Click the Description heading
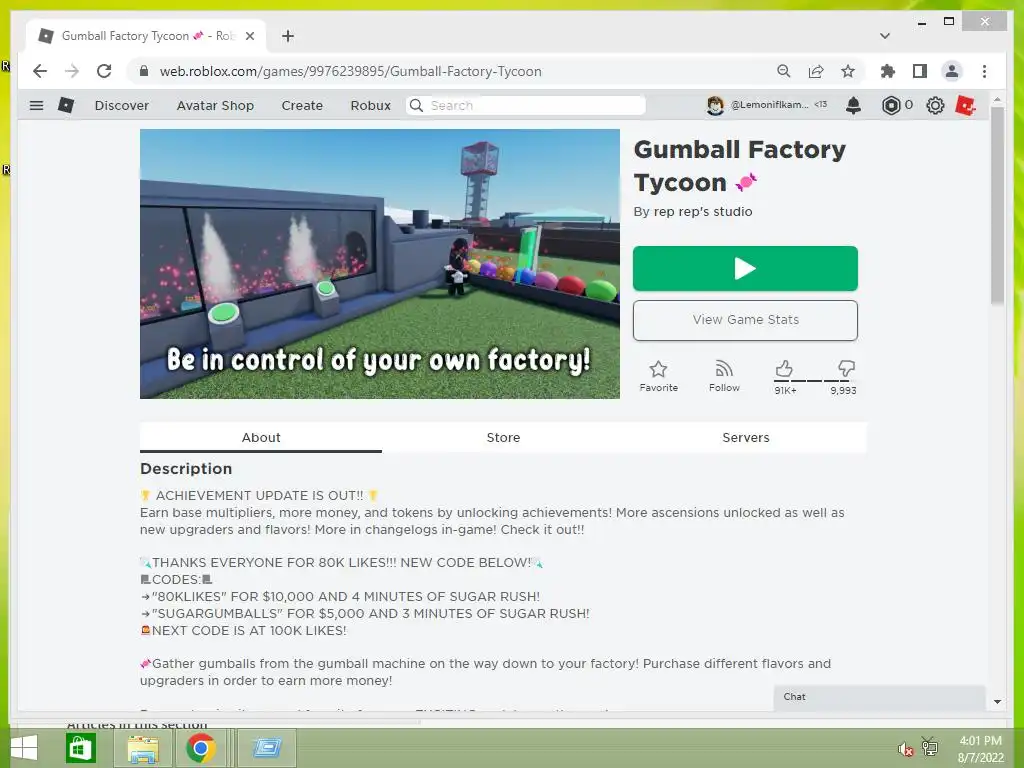Viewport: 1024px width, 768px height. (186, 469)
